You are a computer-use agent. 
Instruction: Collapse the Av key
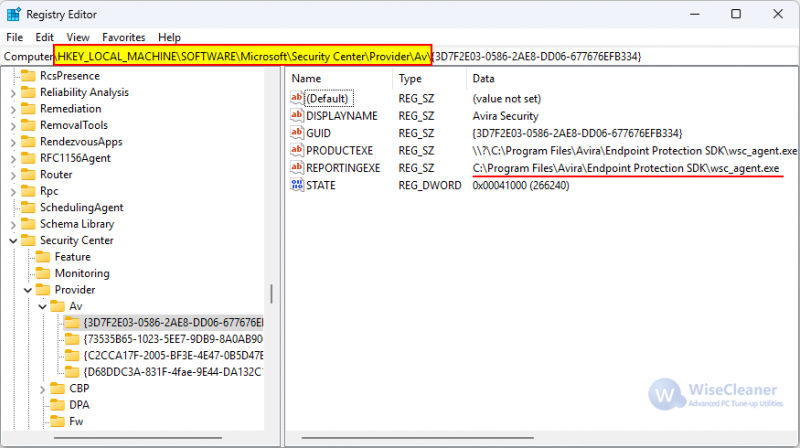[x=43, y=306]
